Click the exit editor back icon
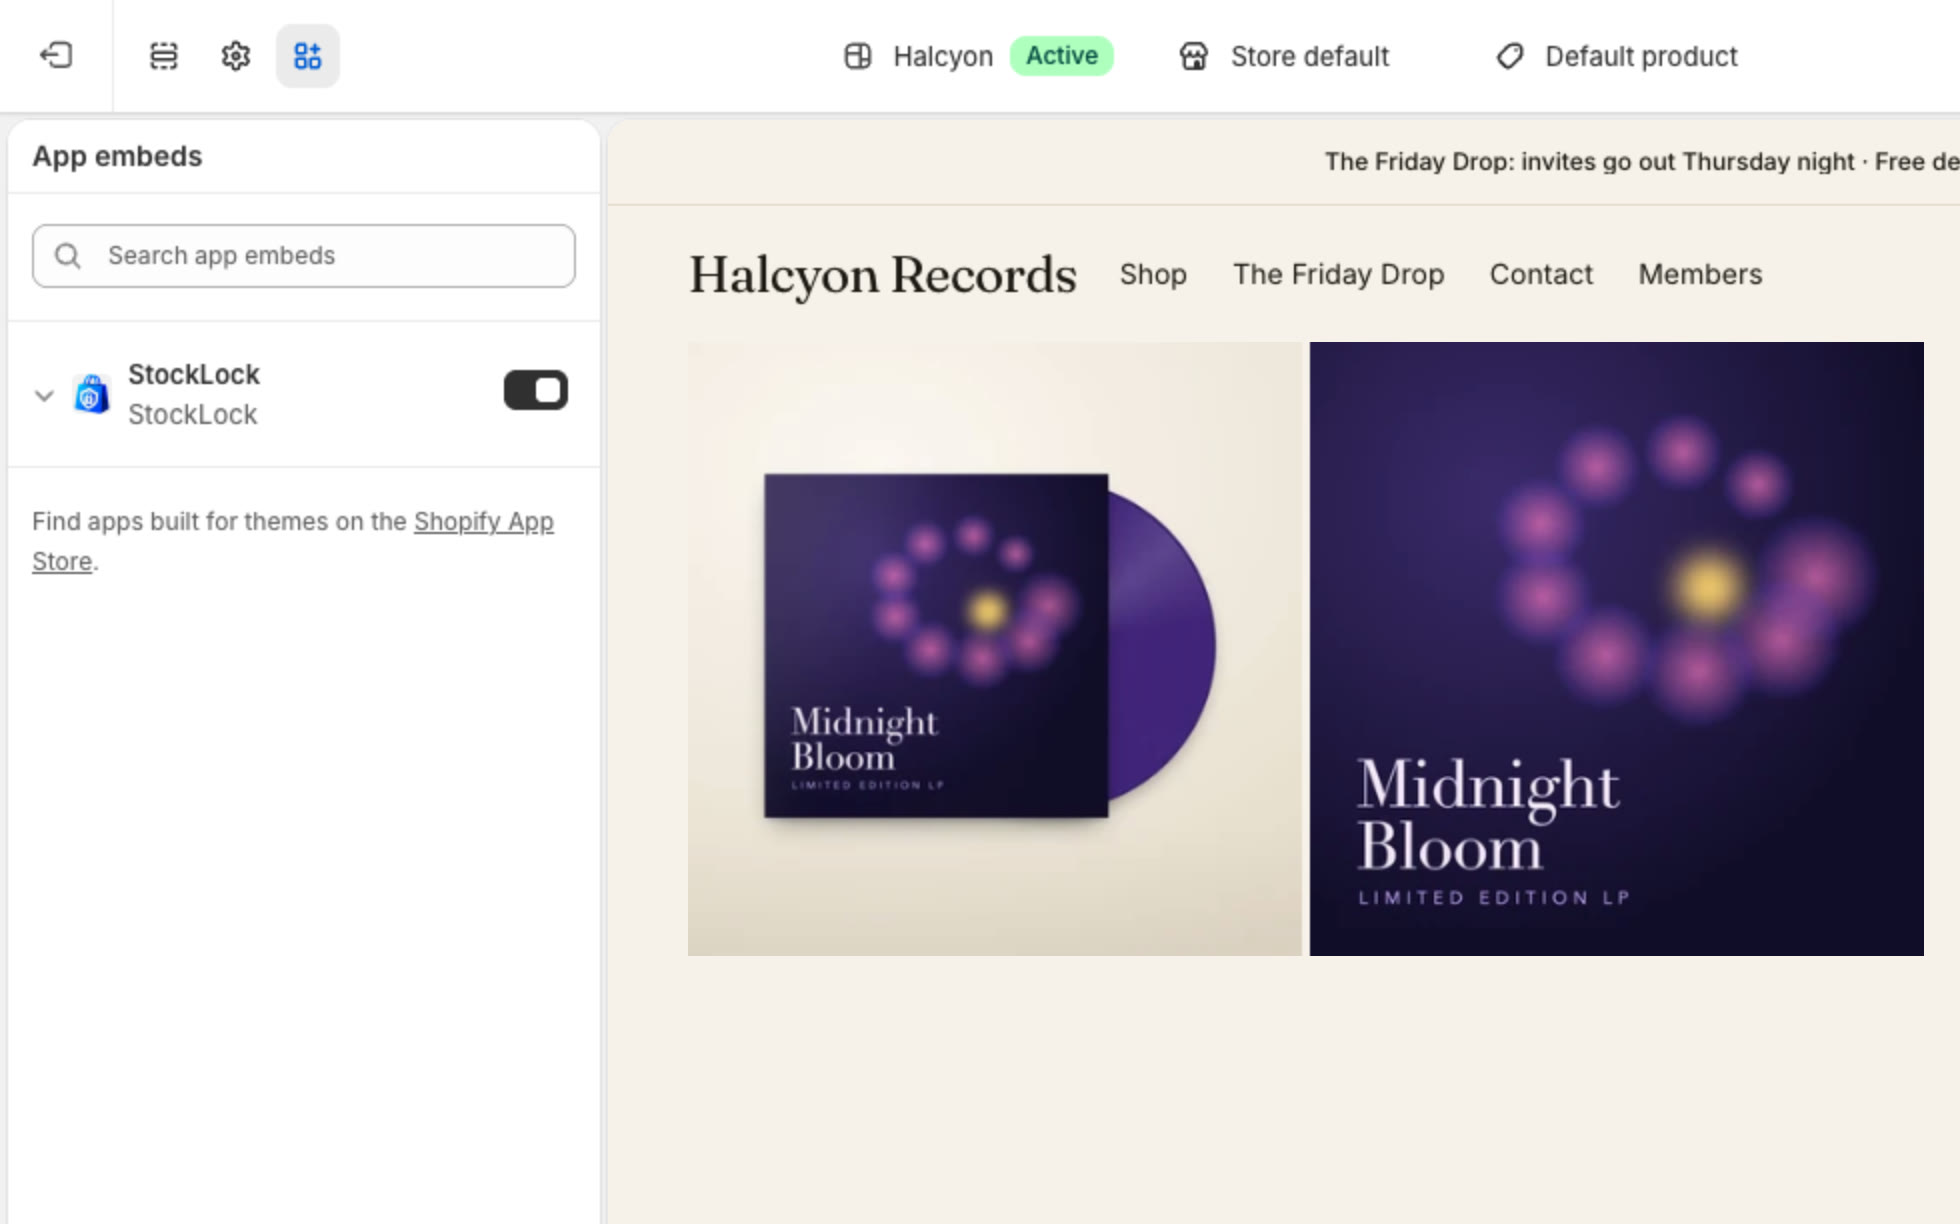Screen dimensions: 1960x1224 pyautogui.click(x=56, y=55)
